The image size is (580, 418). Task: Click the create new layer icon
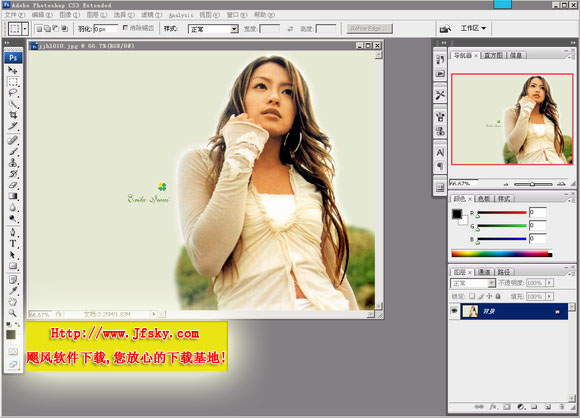tap(548, 407)
